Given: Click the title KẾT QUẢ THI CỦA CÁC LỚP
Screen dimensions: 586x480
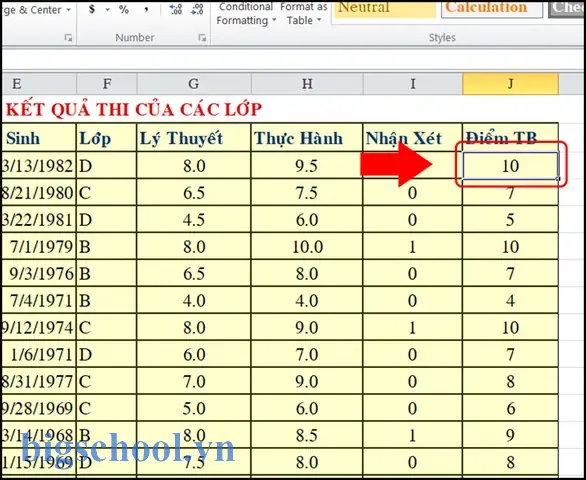Looking at the screenshot, I should [x=134, y=110].
